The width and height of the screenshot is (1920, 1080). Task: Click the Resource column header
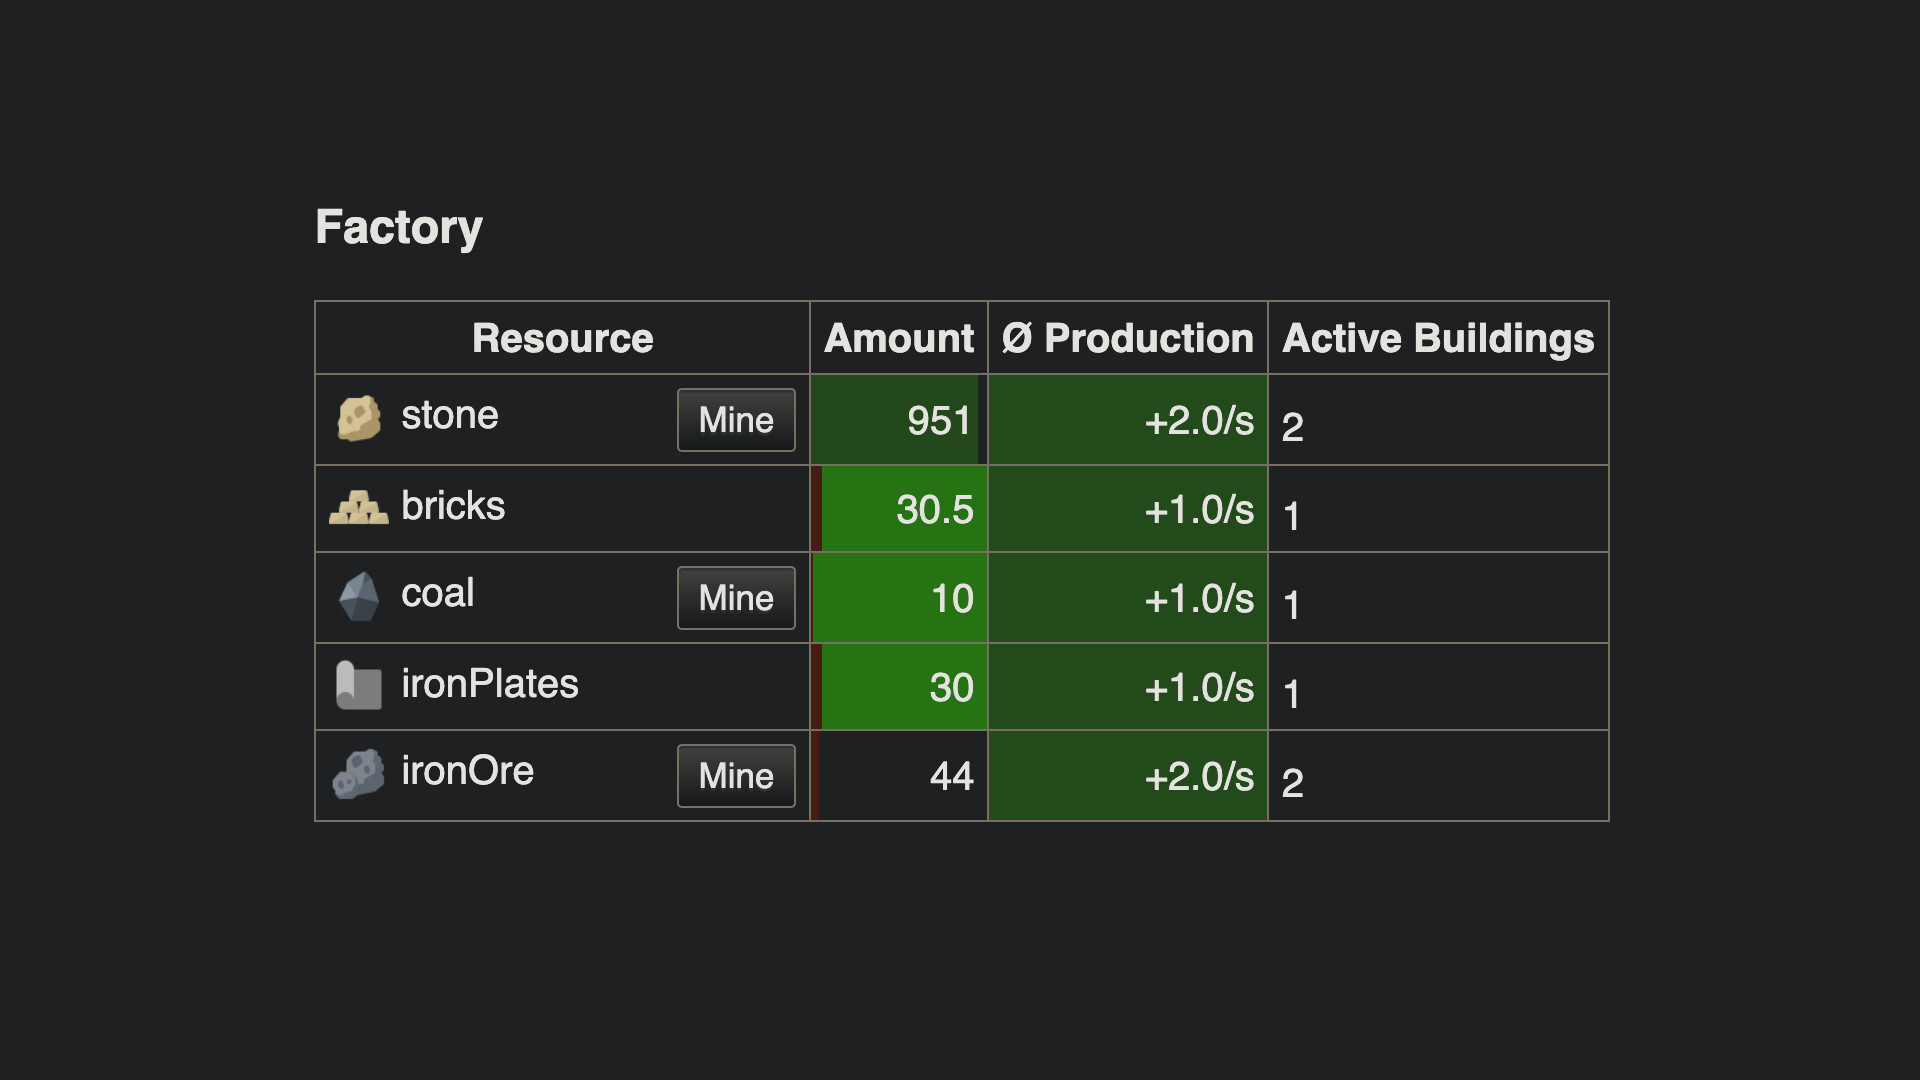562,338
